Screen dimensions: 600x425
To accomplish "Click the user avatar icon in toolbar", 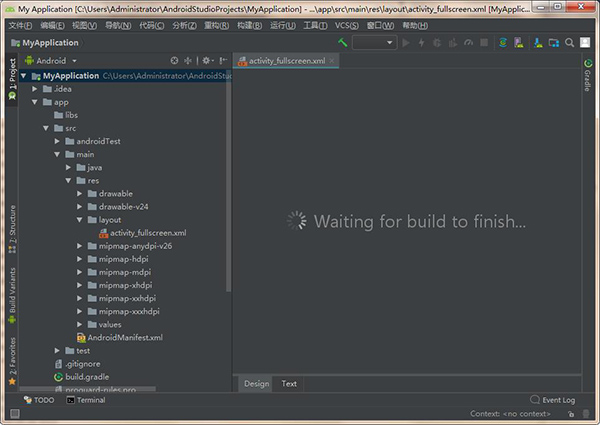I will tap(585, 42).
